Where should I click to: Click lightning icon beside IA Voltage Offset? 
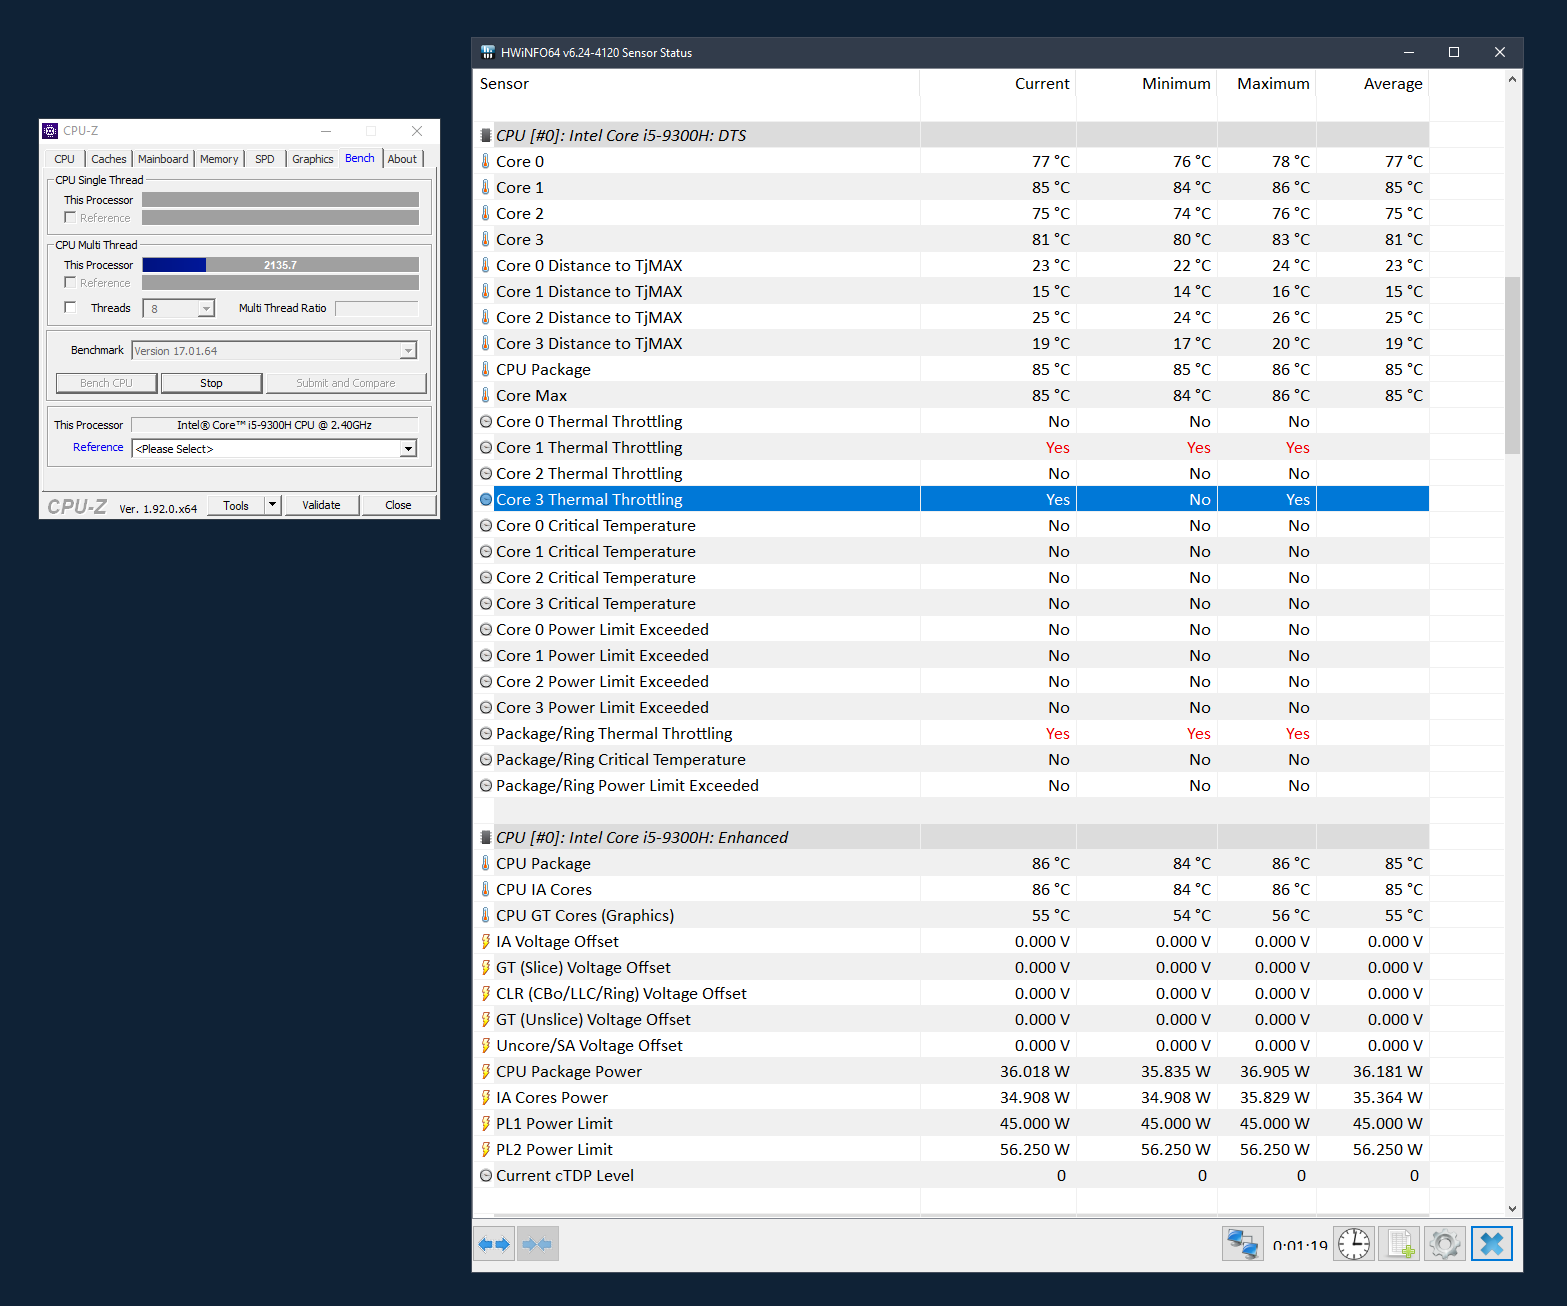[486, 941]
